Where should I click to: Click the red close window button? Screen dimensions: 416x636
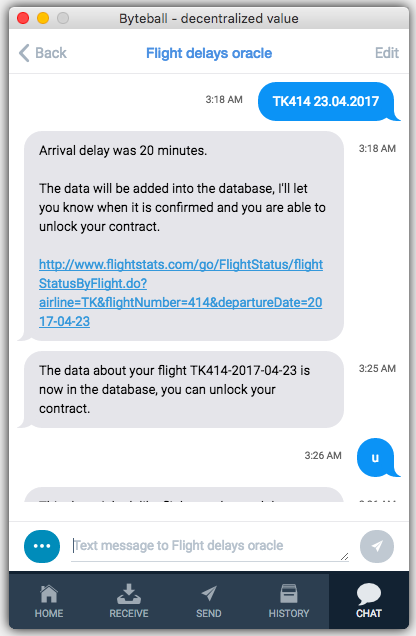[23, 18]
